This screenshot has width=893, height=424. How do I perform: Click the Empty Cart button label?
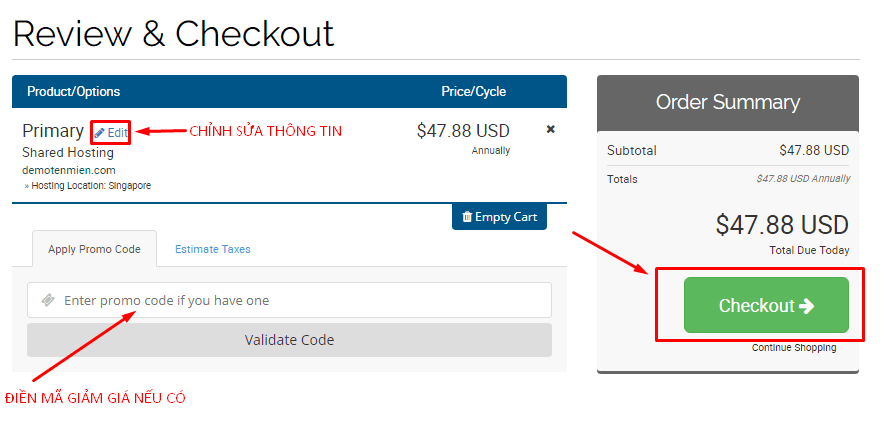tap(506, 217)
